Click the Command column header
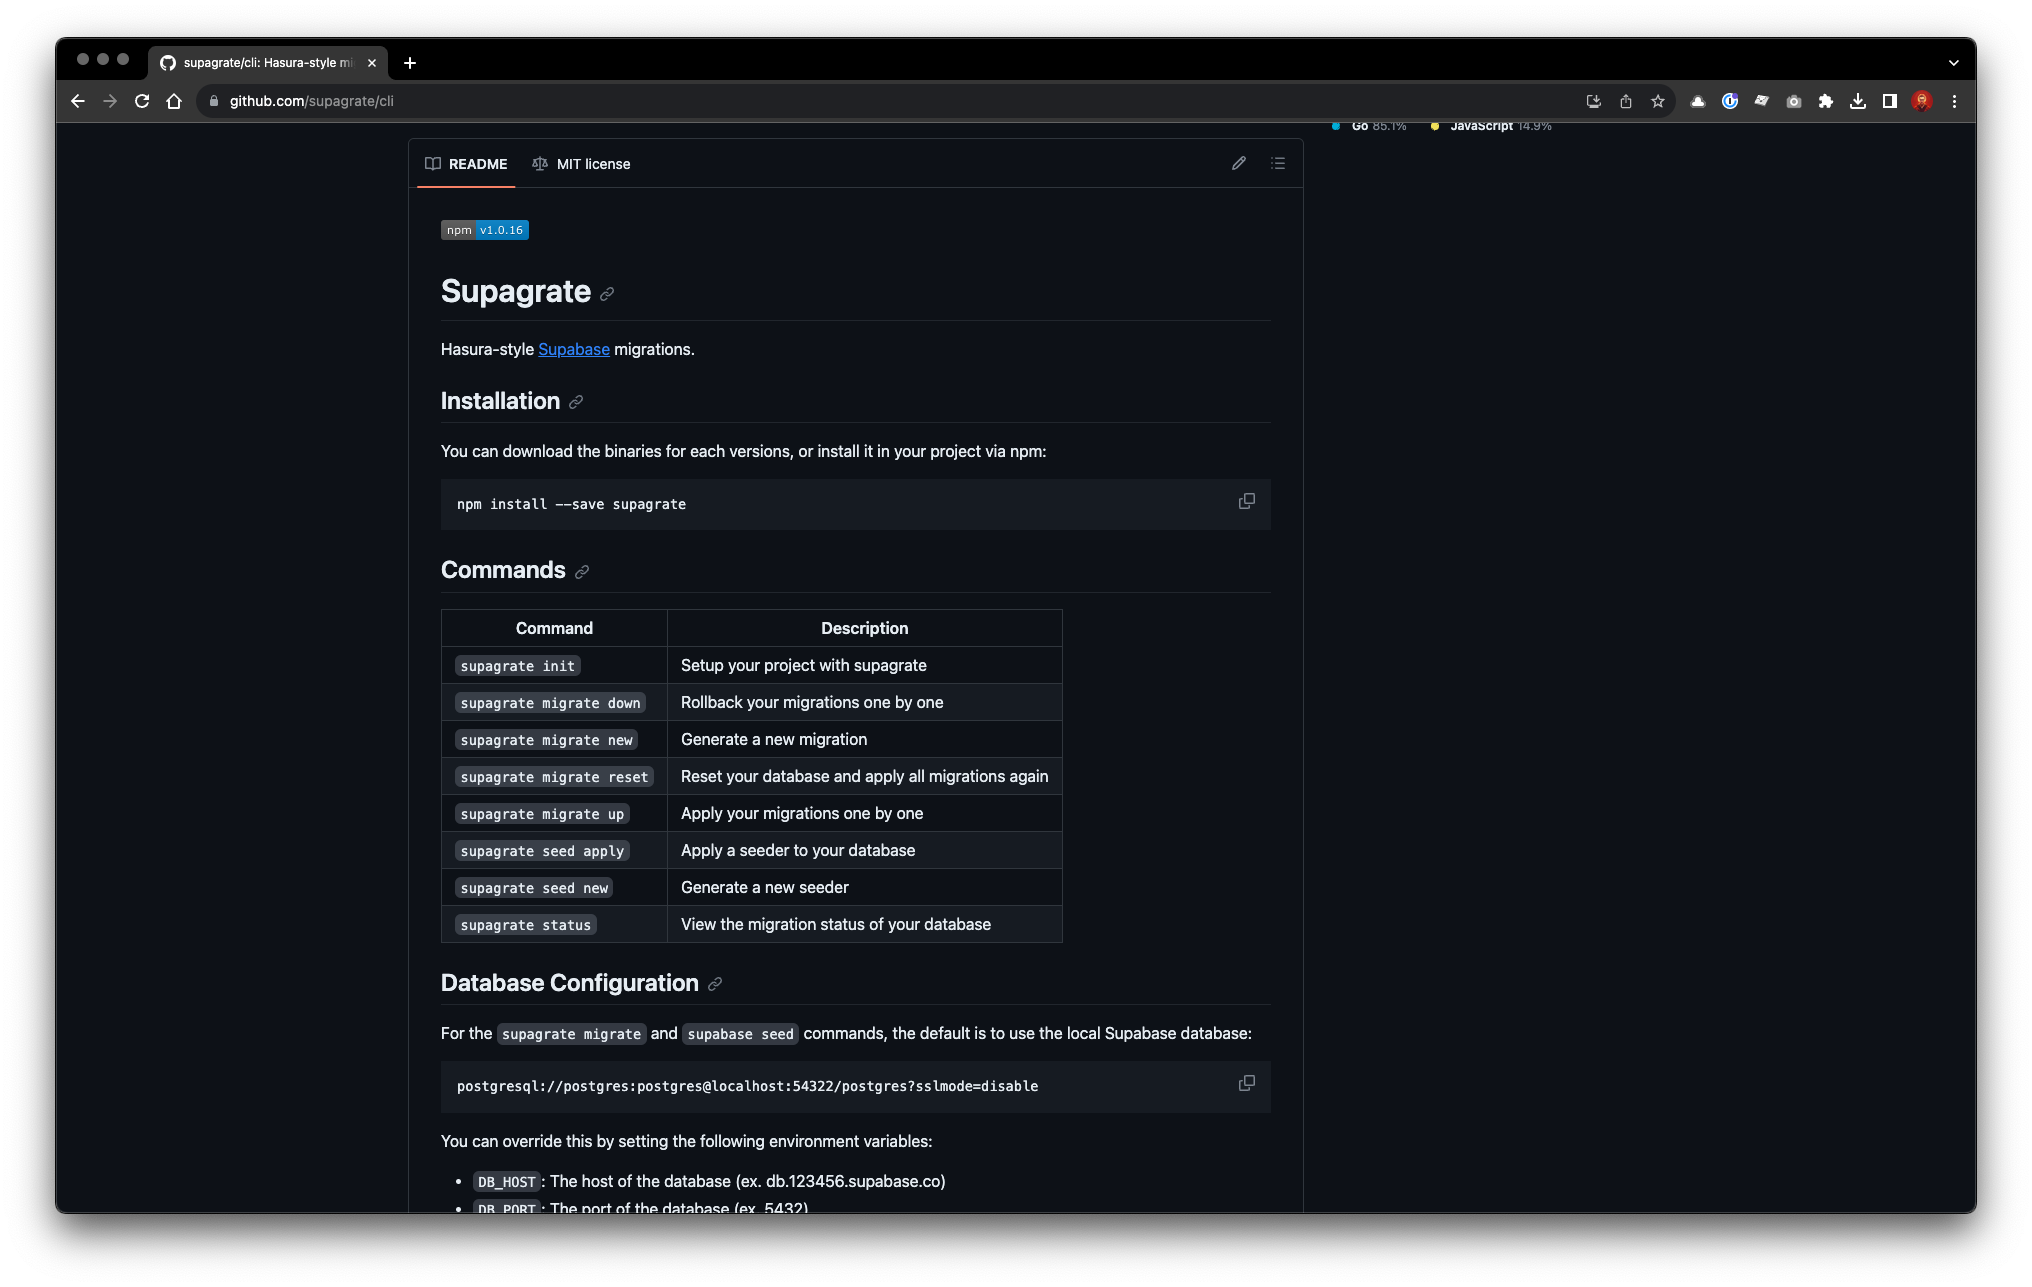 pos(554,628)
